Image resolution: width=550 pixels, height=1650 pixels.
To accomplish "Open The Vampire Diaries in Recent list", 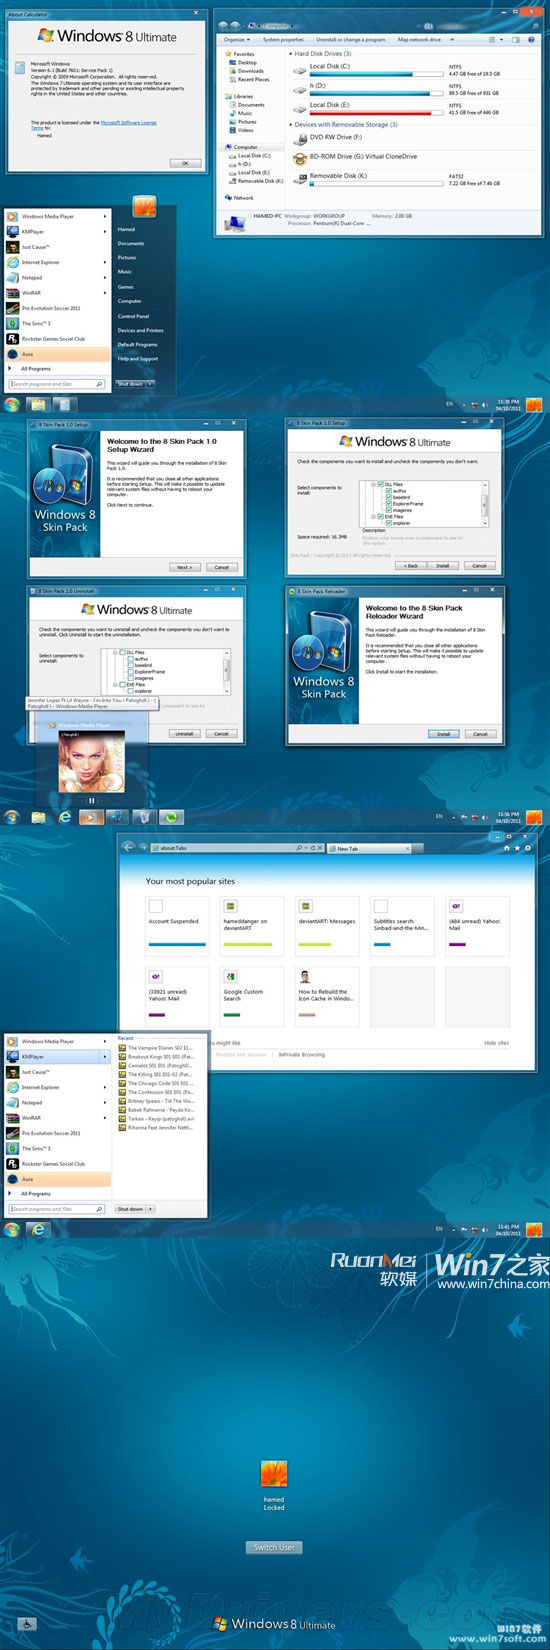I will pos(156,1048).
